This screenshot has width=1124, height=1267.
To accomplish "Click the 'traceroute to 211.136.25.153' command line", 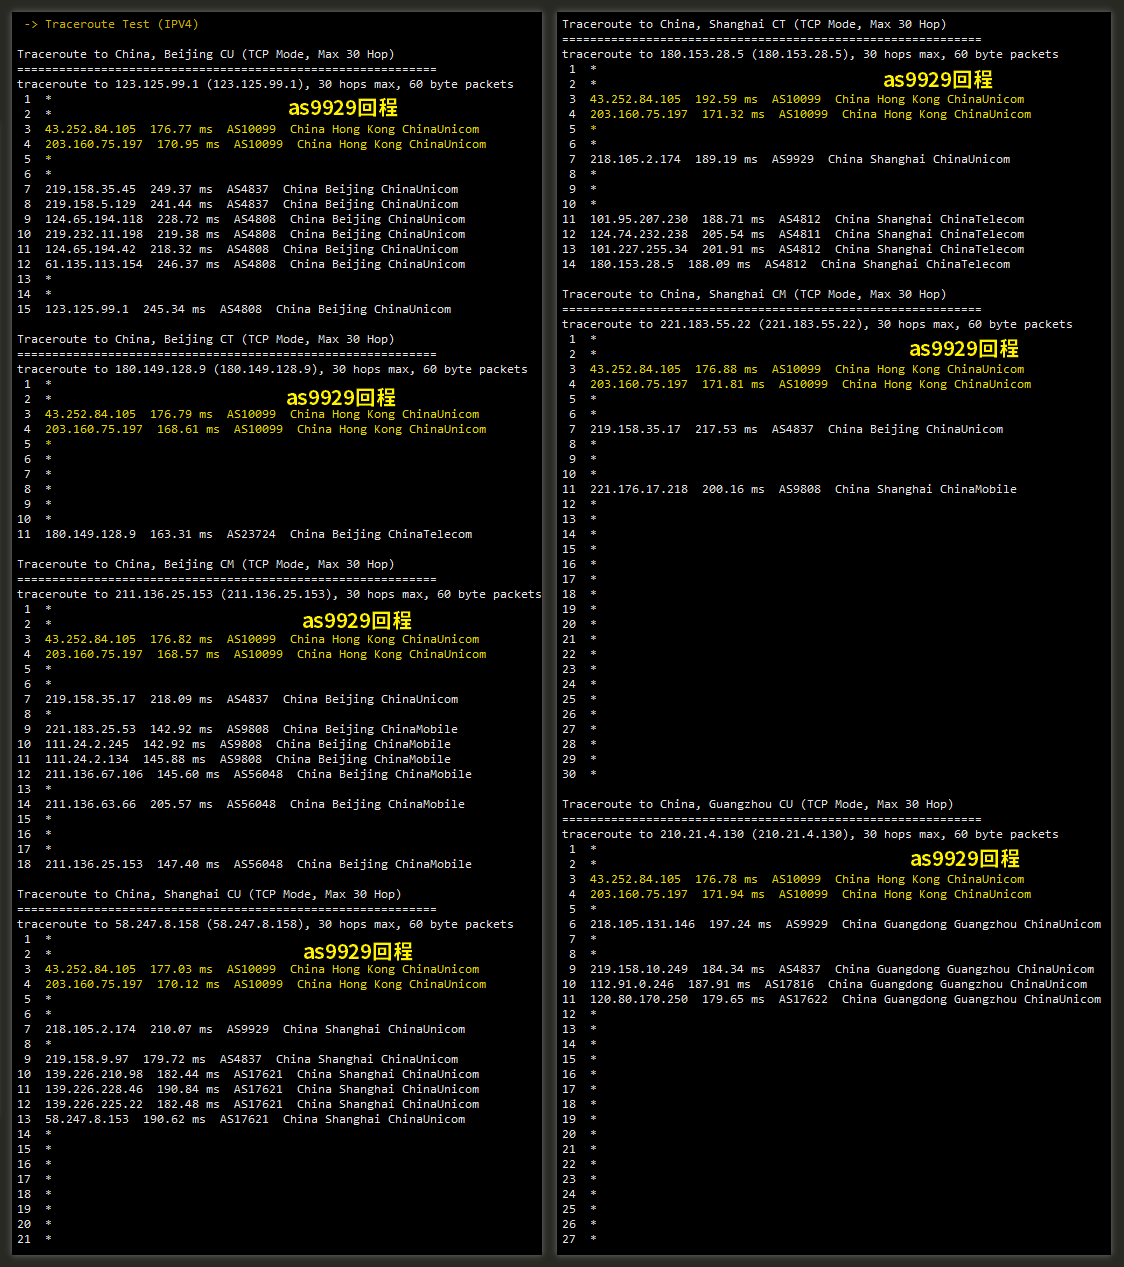I will pos(279,594).
